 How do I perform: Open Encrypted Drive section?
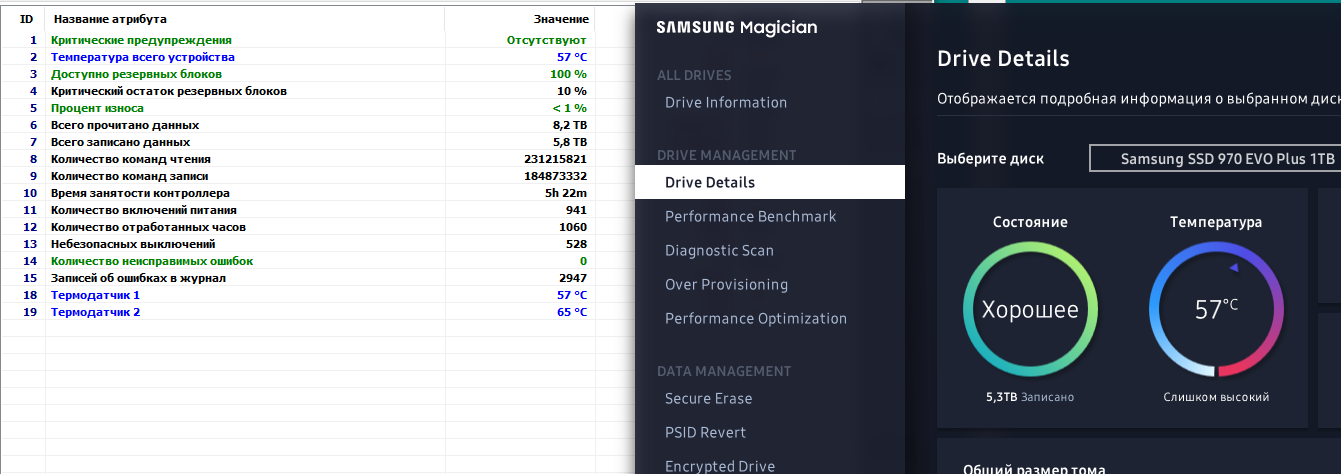[719, 465]
